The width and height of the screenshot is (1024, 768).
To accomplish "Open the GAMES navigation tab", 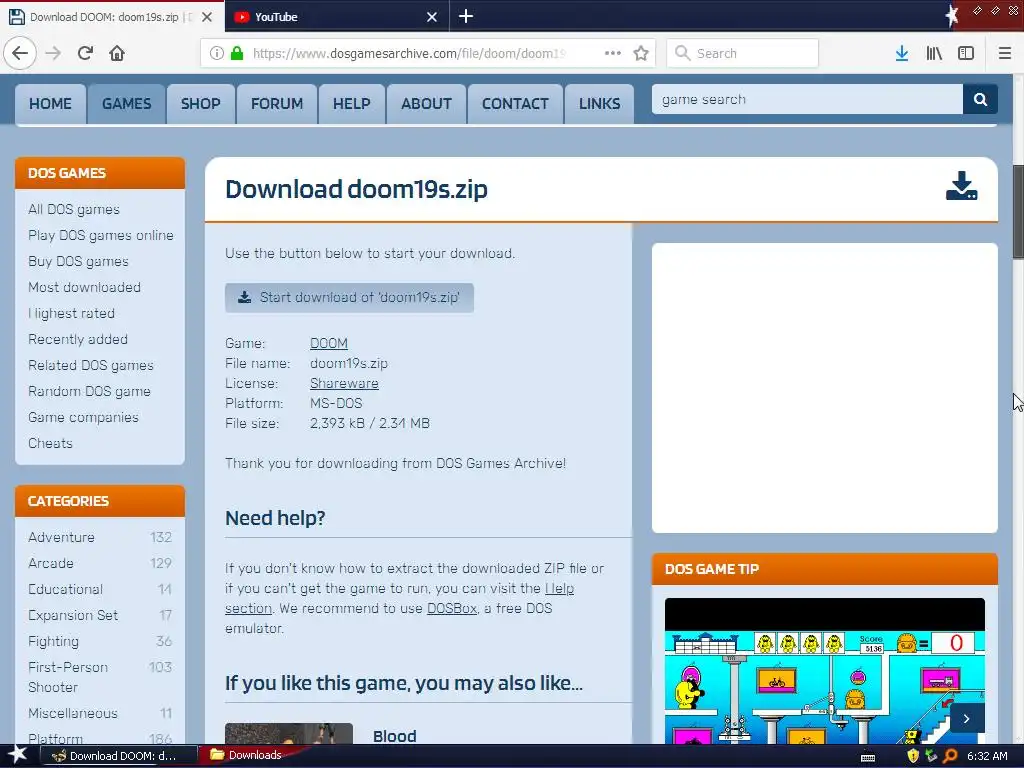I will (127, 104).
